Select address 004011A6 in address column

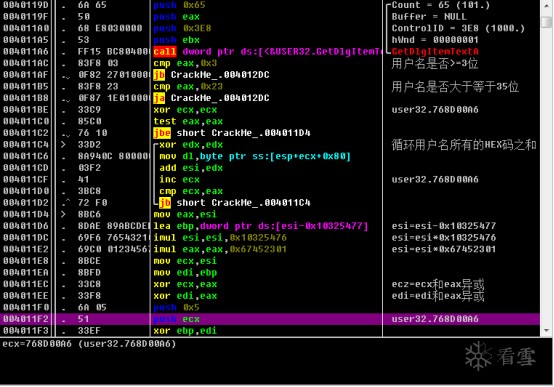(26, 52)
